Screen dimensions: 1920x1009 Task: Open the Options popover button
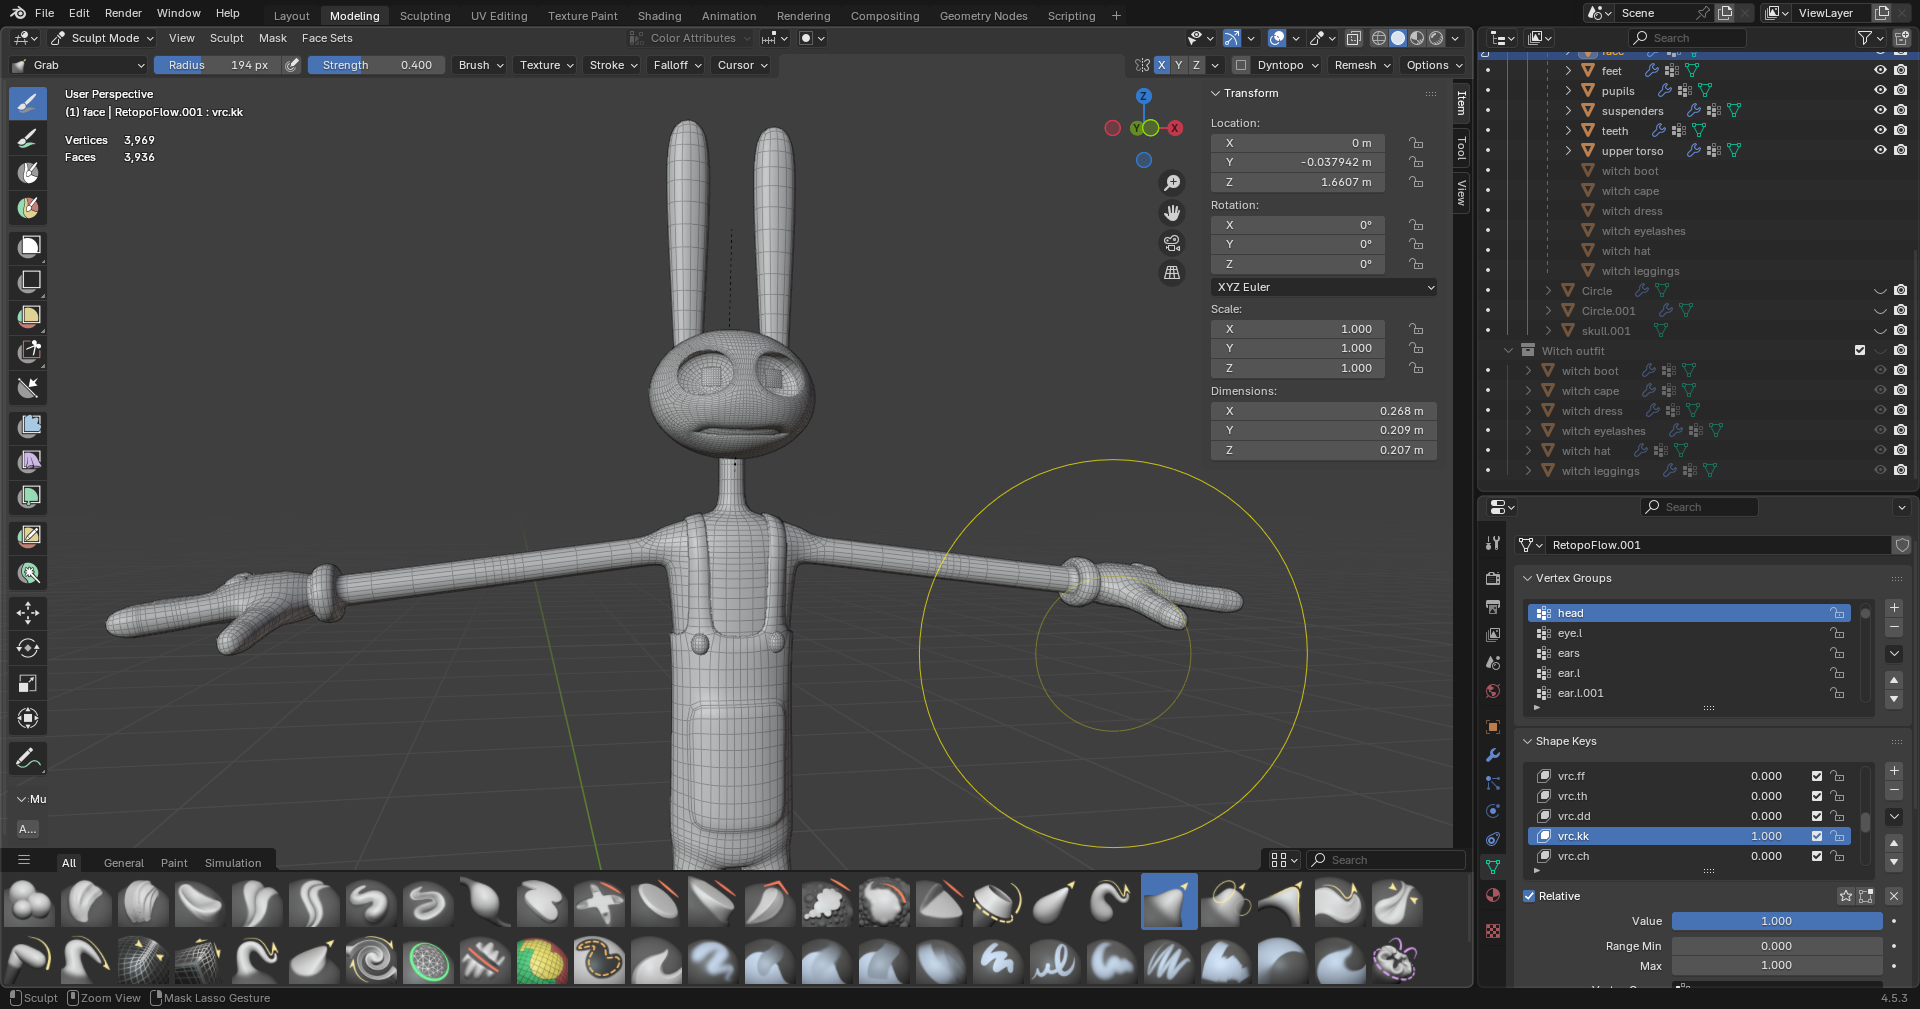click(x=1434, y=65)
